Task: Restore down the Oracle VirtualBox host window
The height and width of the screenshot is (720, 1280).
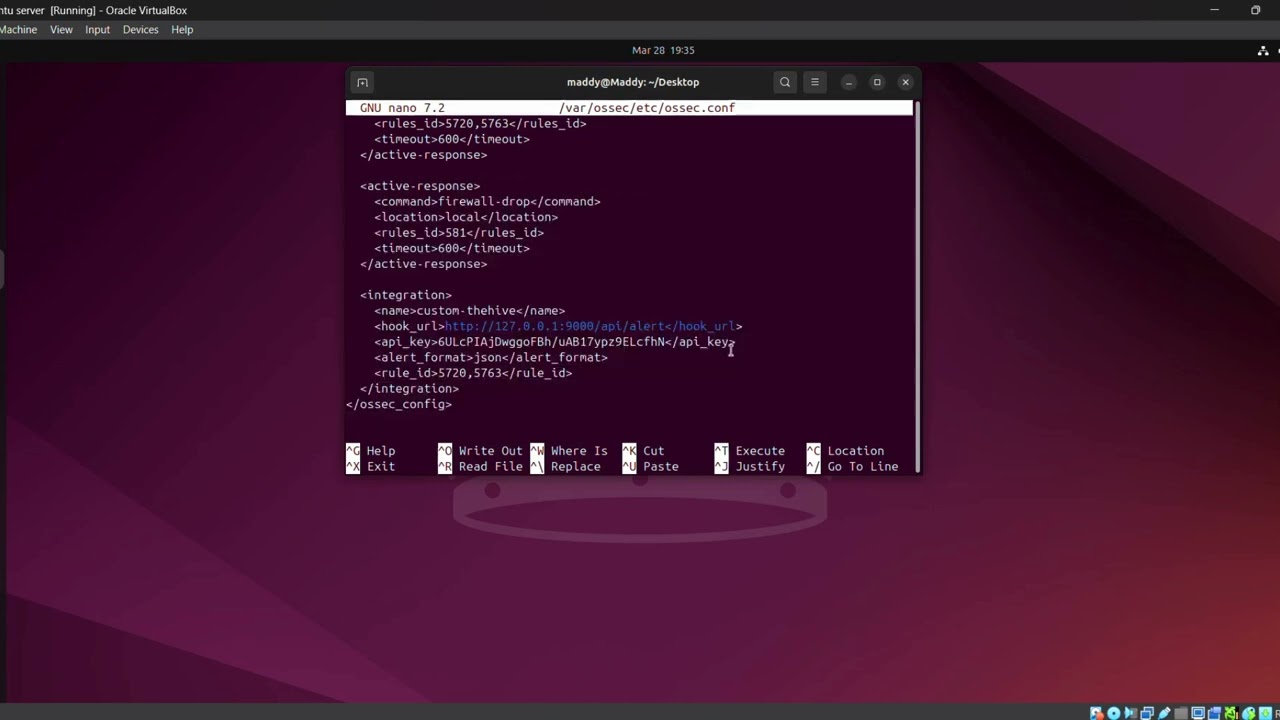Action: click(1256, 10)
